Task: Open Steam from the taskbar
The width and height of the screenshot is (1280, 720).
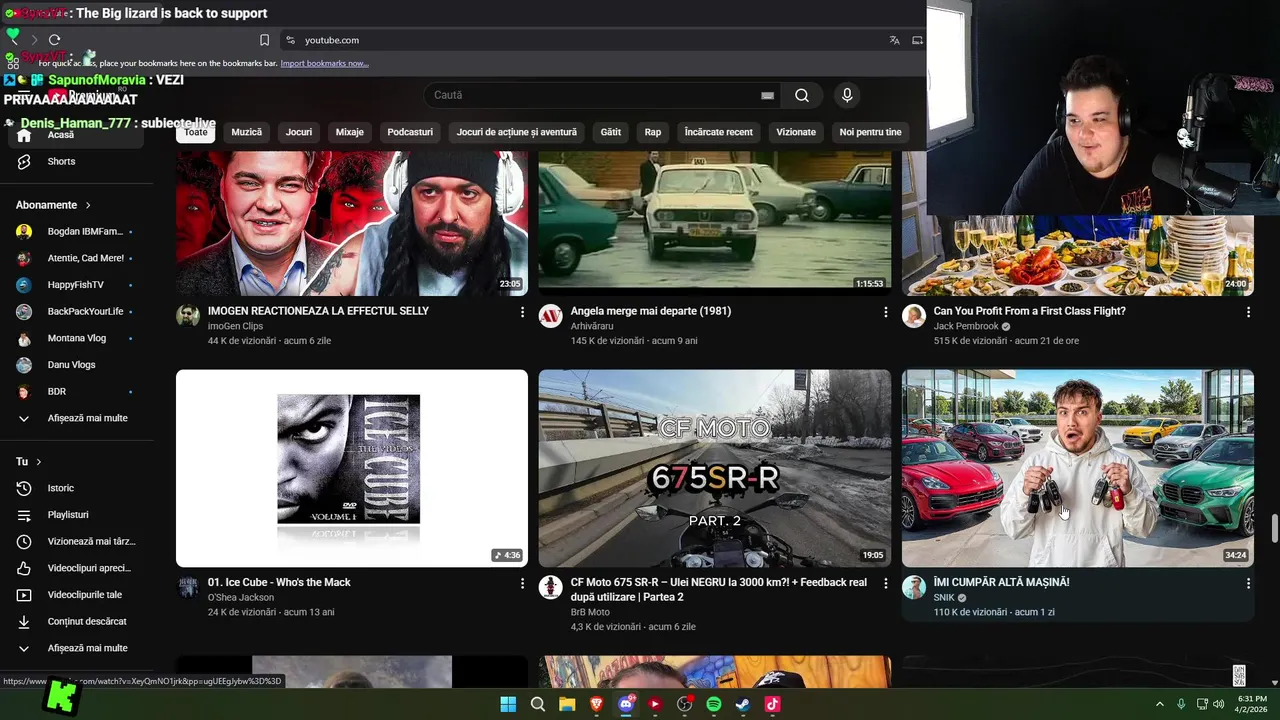Action: click(743, 704)
